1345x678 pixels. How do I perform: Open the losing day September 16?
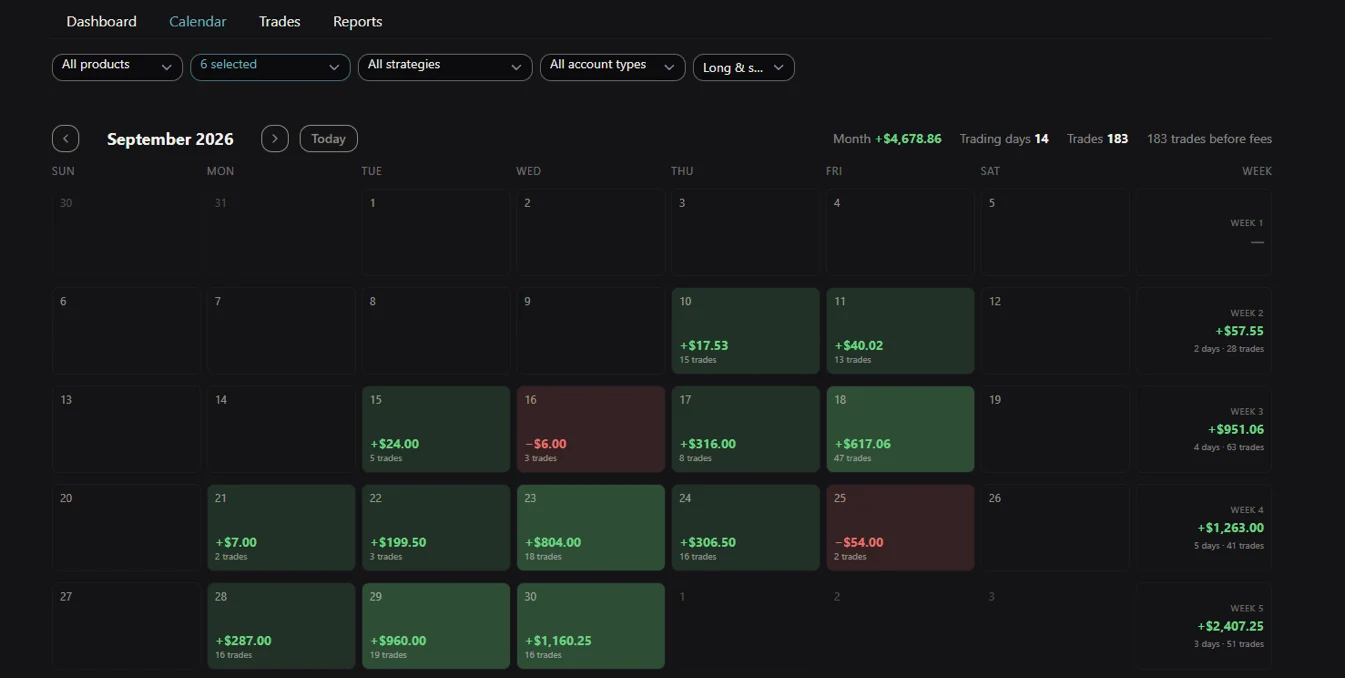[591, 429]
